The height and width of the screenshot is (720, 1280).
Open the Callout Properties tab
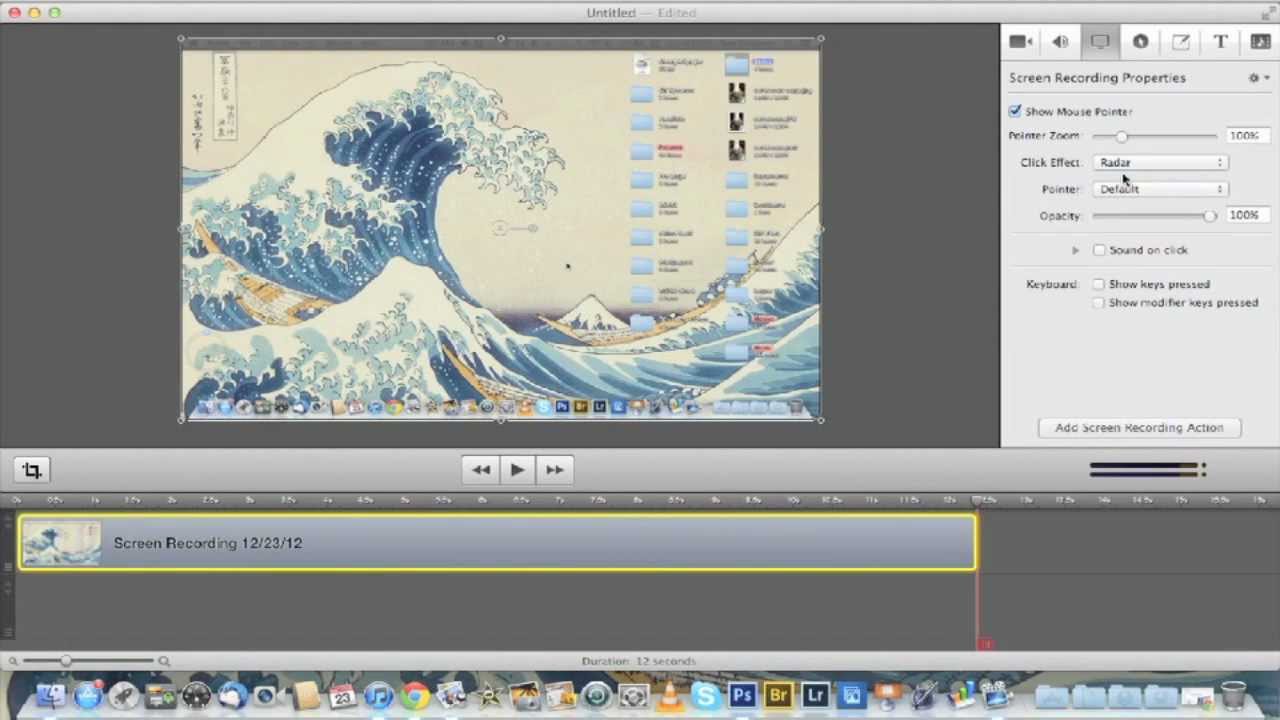(1140, 41)
